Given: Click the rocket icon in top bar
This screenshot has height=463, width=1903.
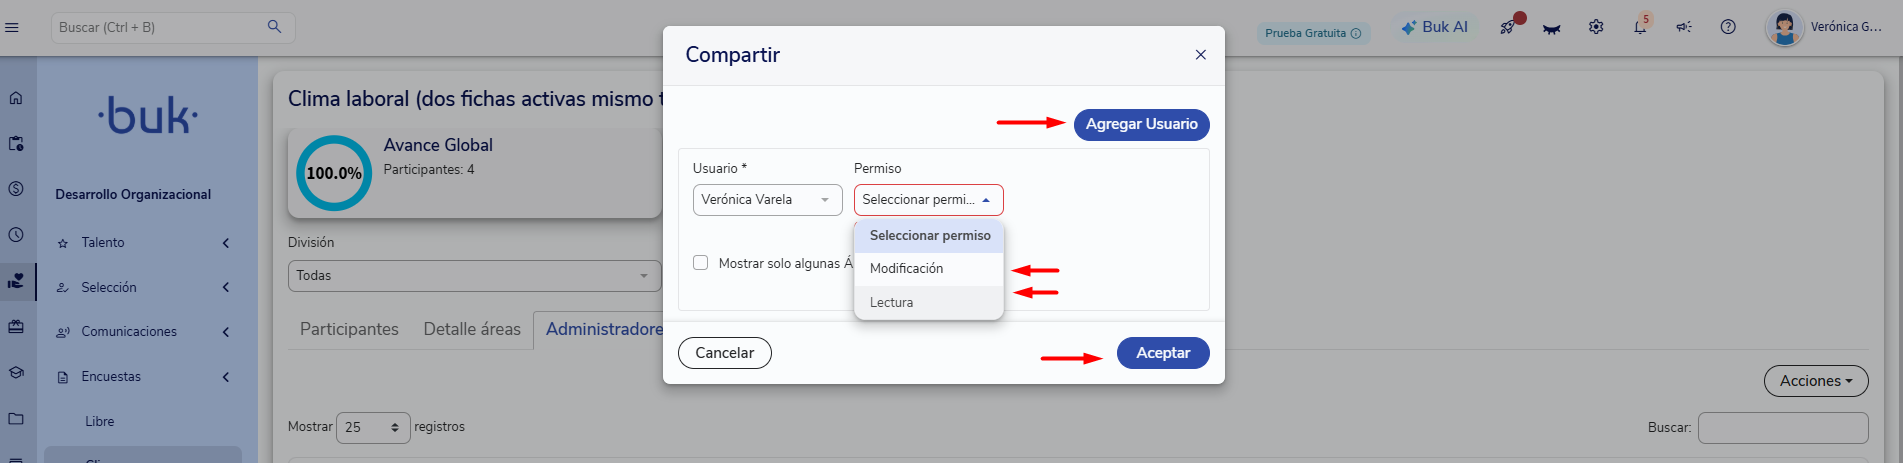Looking at the screenshot, I should coord(1508,27).
